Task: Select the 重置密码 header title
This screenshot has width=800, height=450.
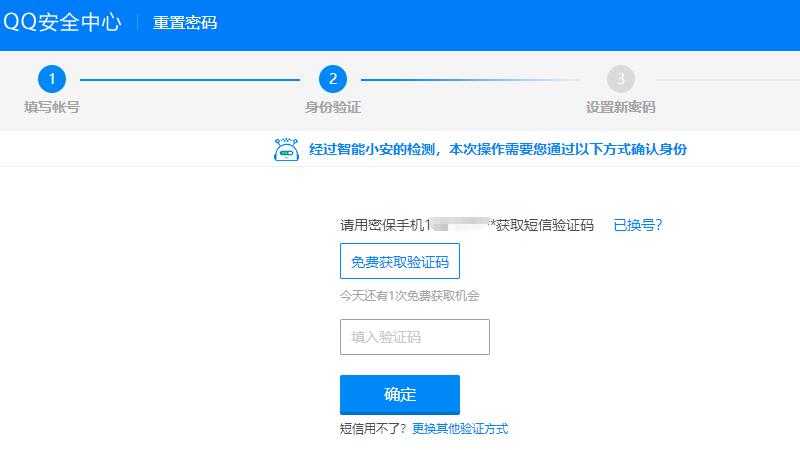Action: pyautogui.click(x=185, y=22)
